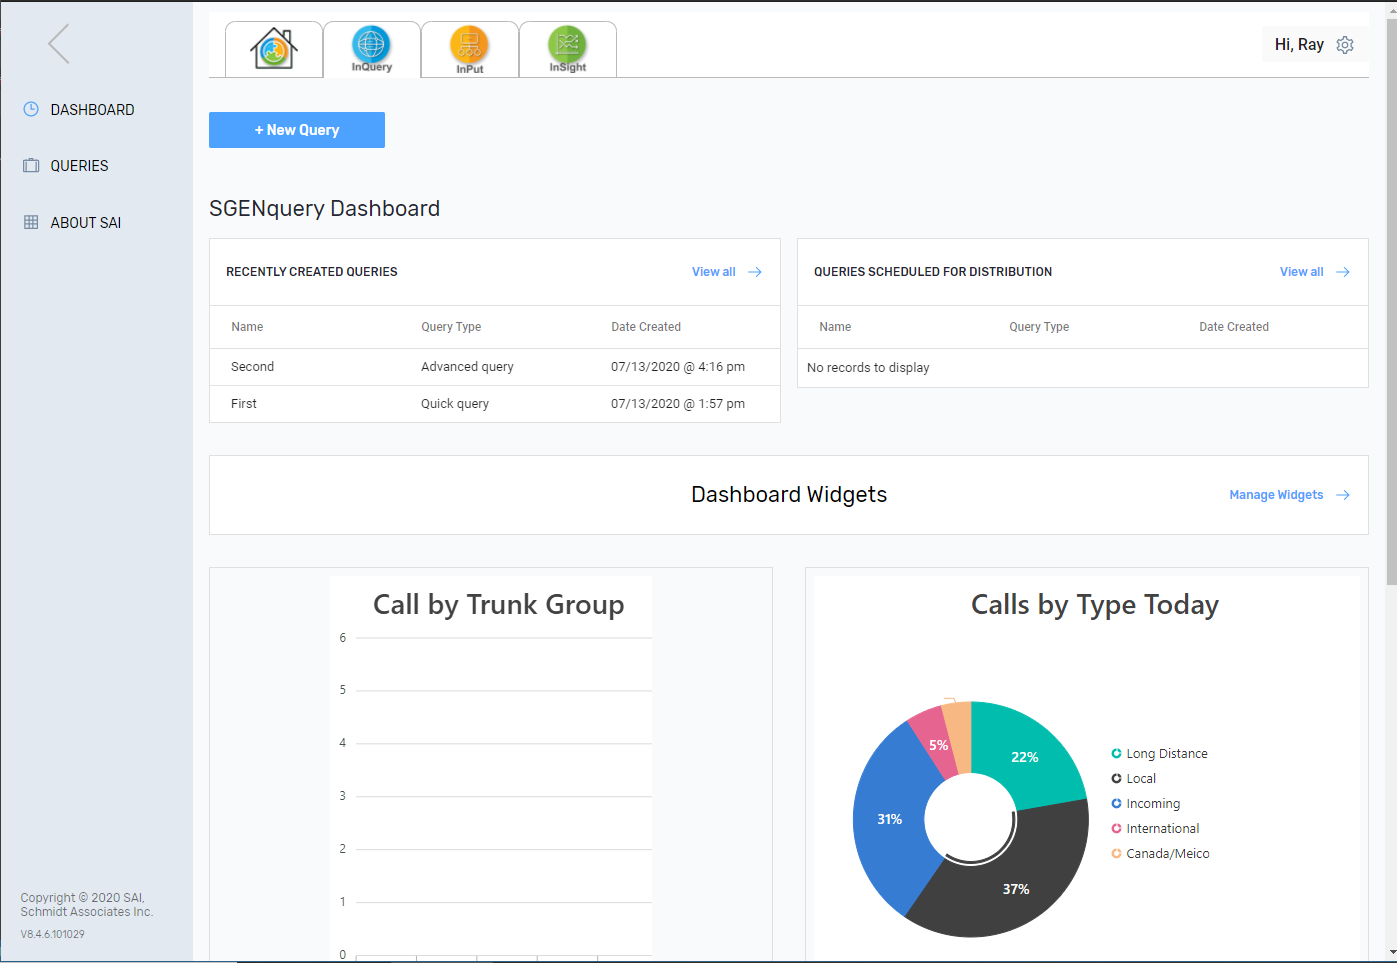This screenshot has width=1397, height=963.
Task: Open user settings gear icon
Action: coord(1345,45)
